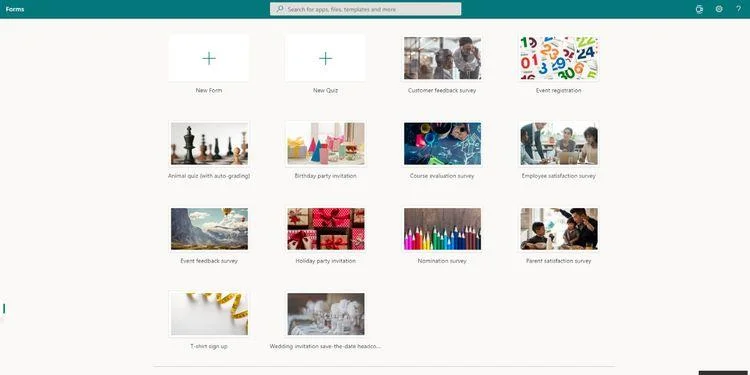Open the help question mark icon
This screenshot has height=375, width=750.
click(x=739, y=9)
